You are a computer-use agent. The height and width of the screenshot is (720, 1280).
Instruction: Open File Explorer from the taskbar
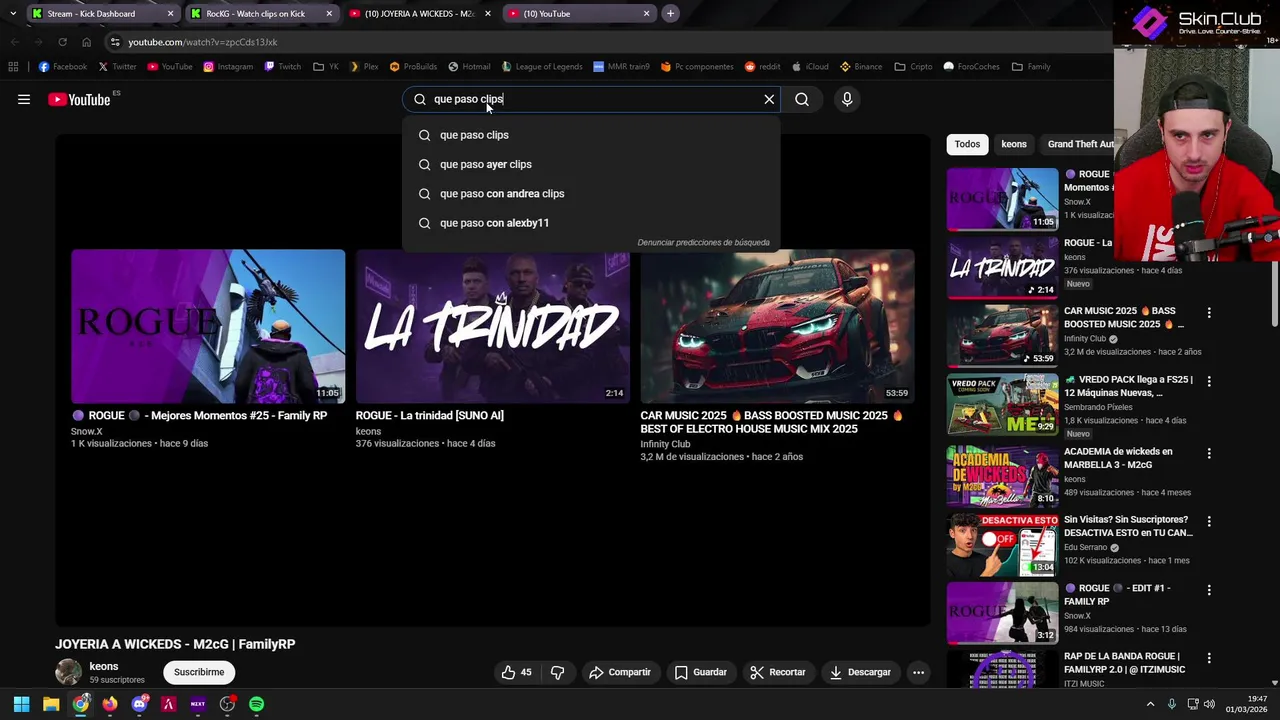[51, 704]
